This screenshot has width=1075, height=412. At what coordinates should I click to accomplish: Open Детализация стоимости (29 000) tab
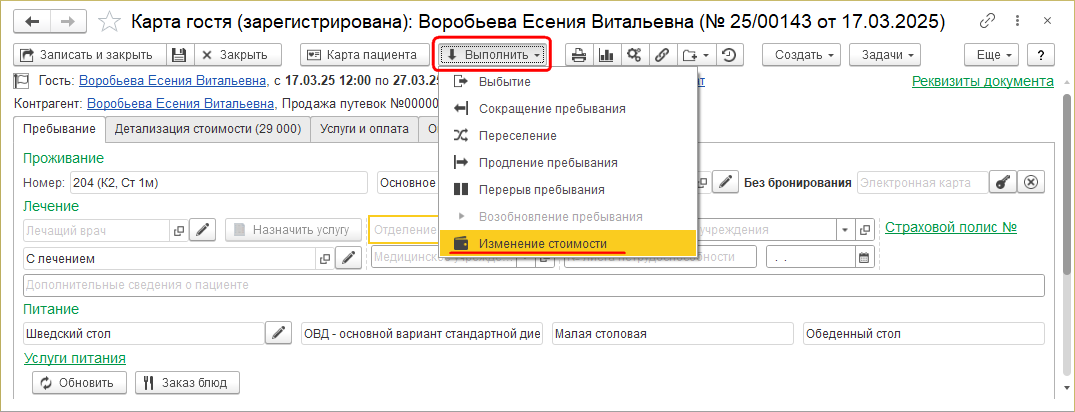point(208,128)
